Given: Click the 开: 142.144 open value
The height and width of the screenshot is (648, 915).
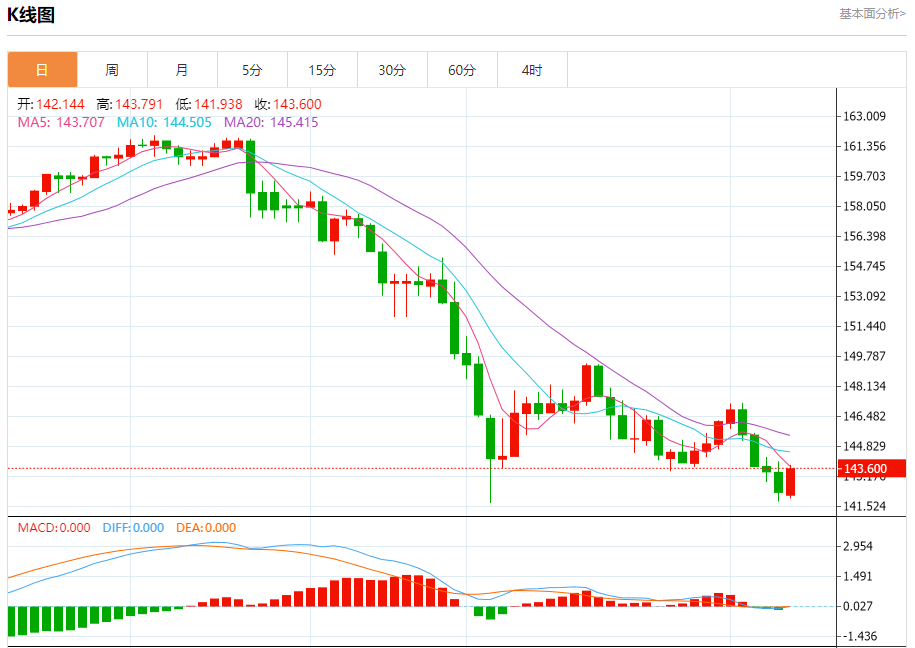Looking at the screenshot, I should (x=51, y=104).
